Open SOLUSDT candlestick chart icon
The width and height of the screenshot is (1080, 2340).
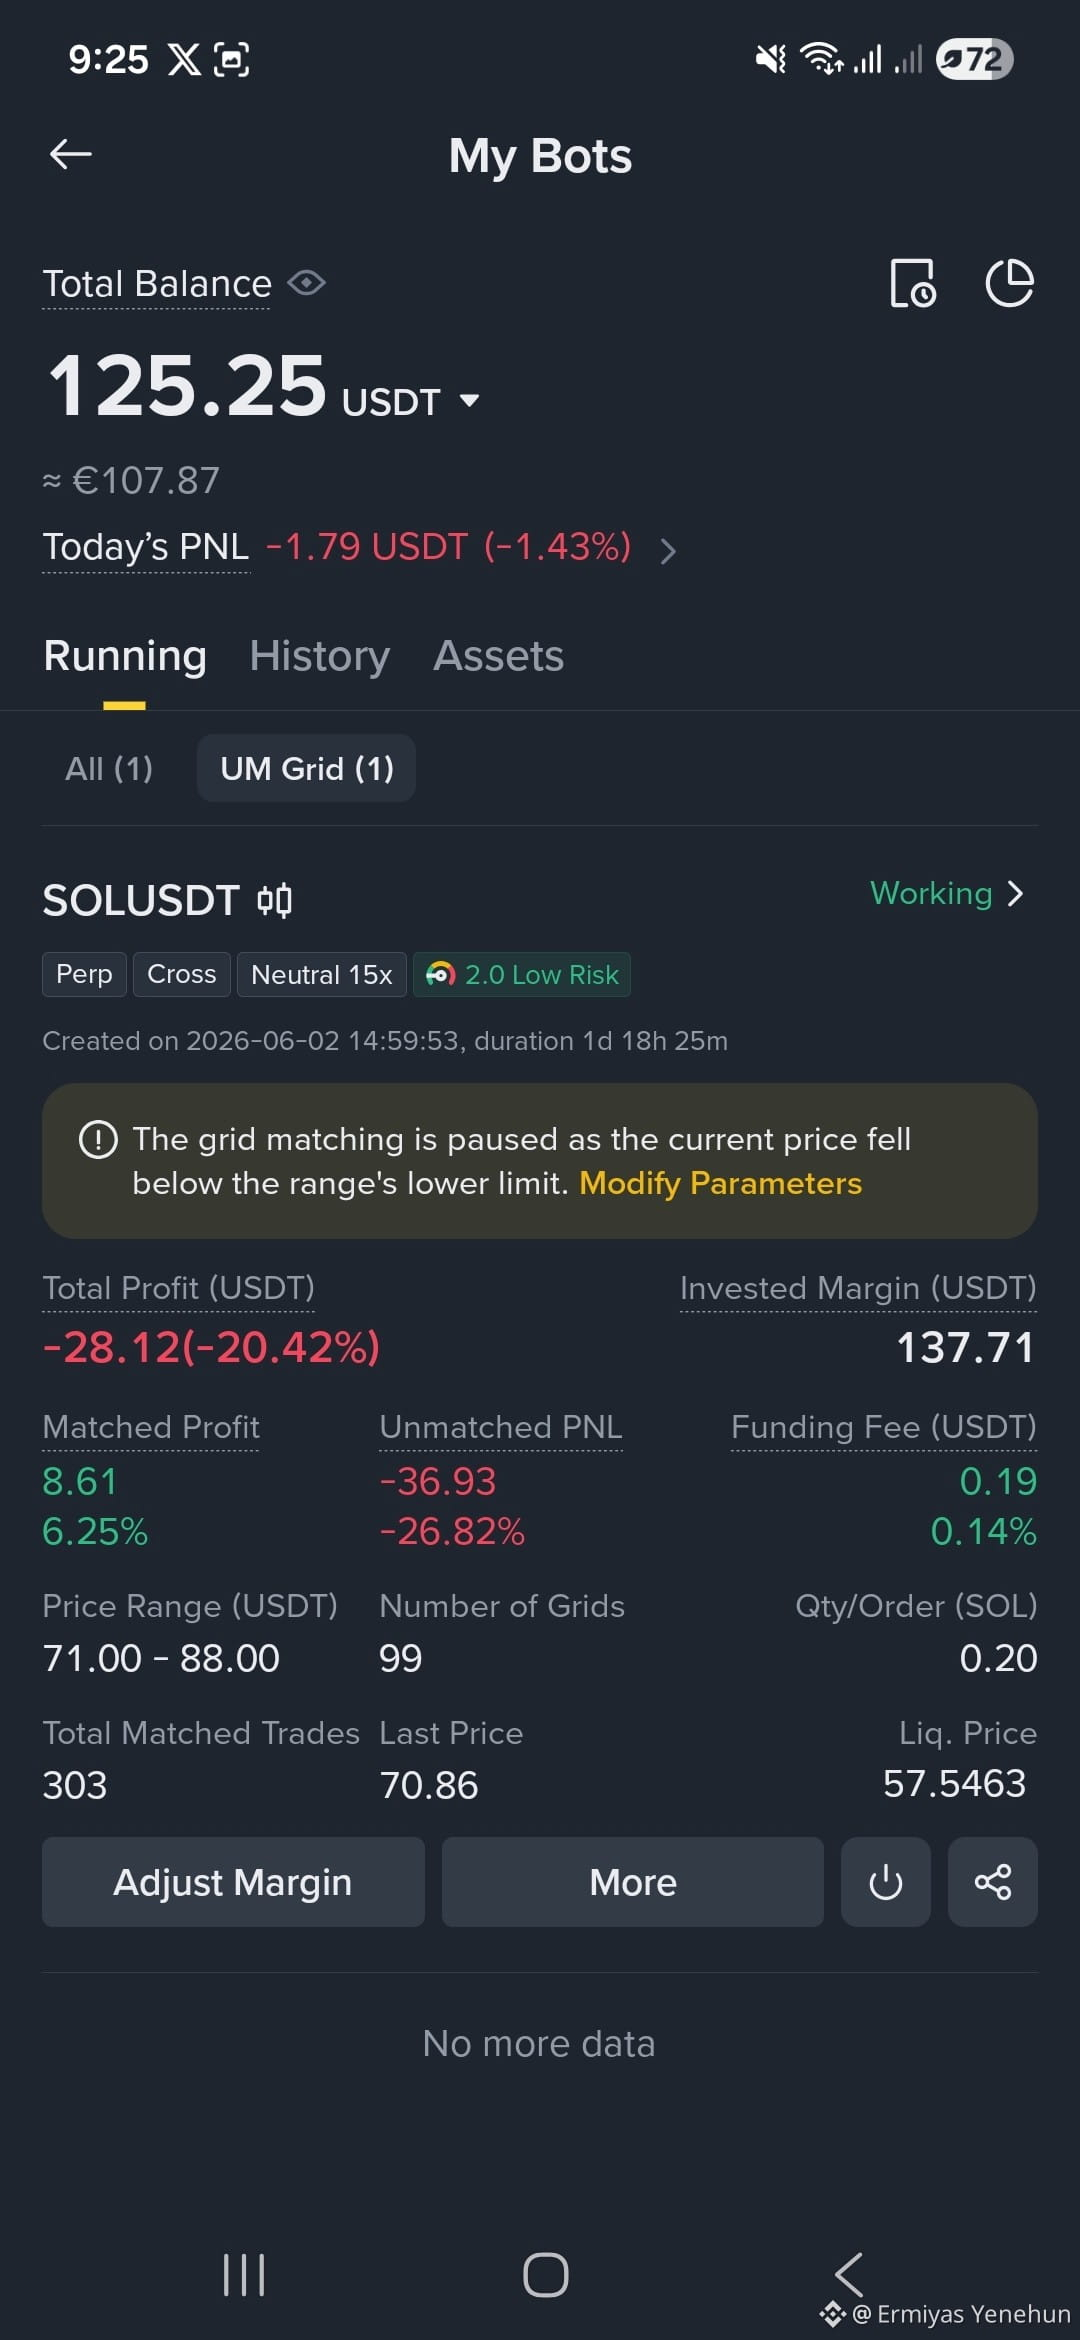tap(274, 900)
